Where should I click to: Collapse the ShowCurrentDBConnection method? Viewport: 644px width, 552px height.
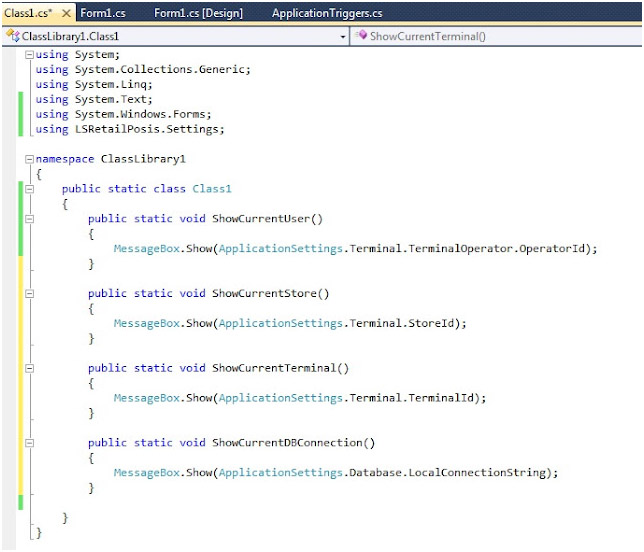[x=28, y=443]
